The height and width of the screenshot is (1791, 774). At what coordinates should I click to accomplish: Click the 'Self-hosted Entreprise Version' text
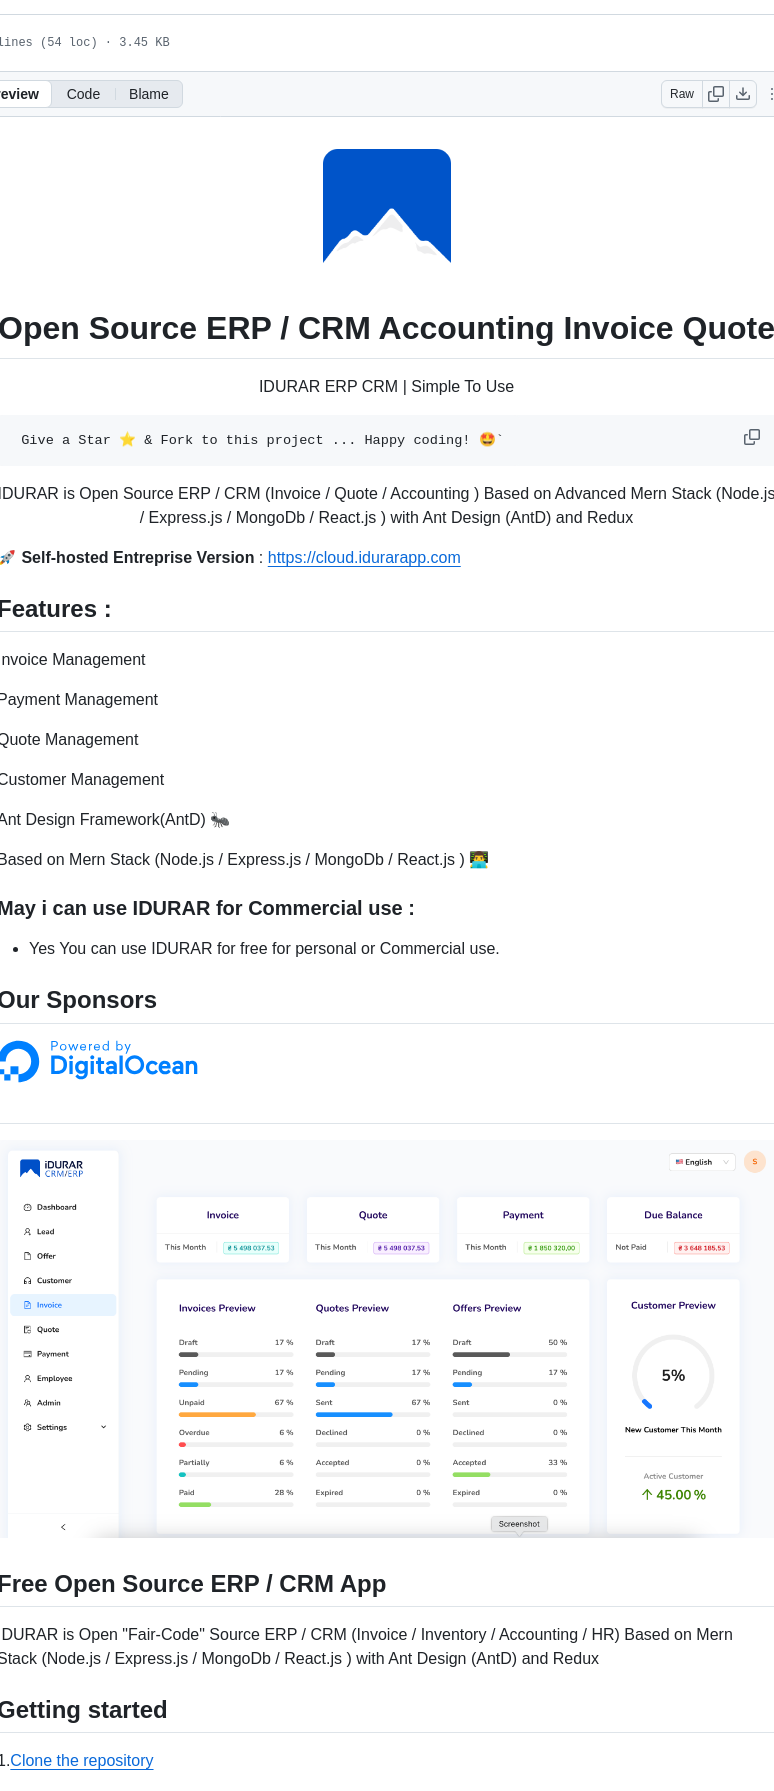138,557
